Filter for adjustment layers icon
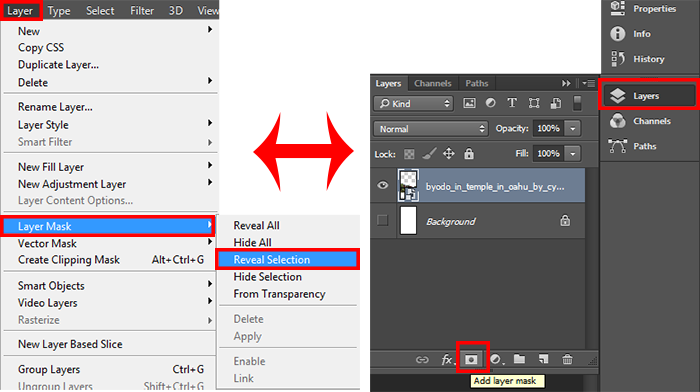Viewport: 700px width, 392px height. pos(491,103)
